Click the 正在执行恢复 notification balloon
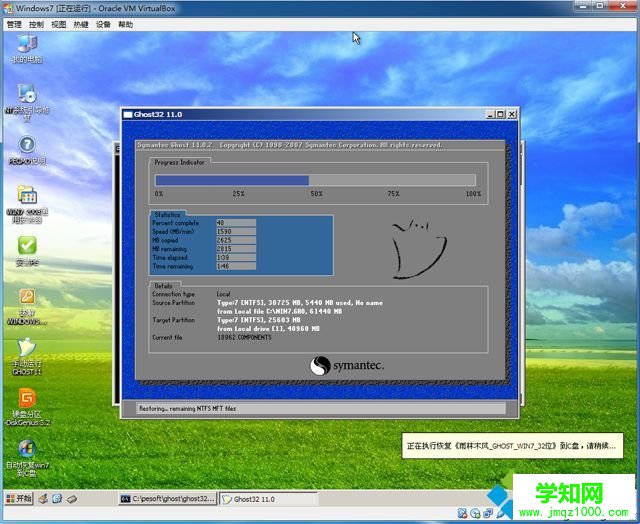640x524 pixels. [x=513, y=446]
